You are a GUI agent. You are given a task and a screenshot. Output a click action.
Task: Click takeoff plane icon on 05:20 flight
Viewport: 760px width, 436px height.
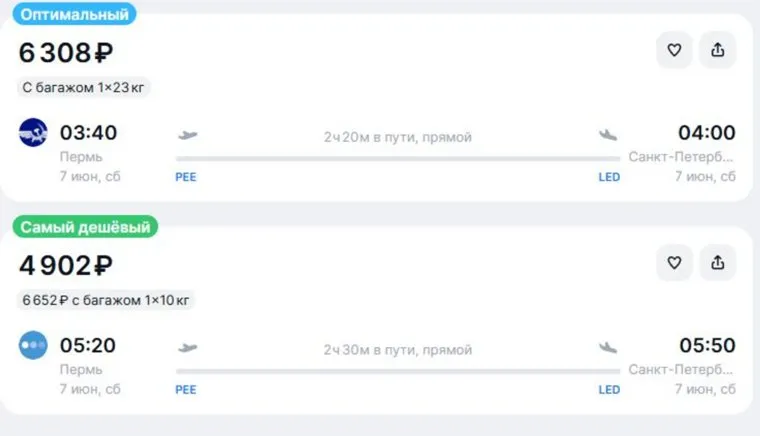point(187,348)
